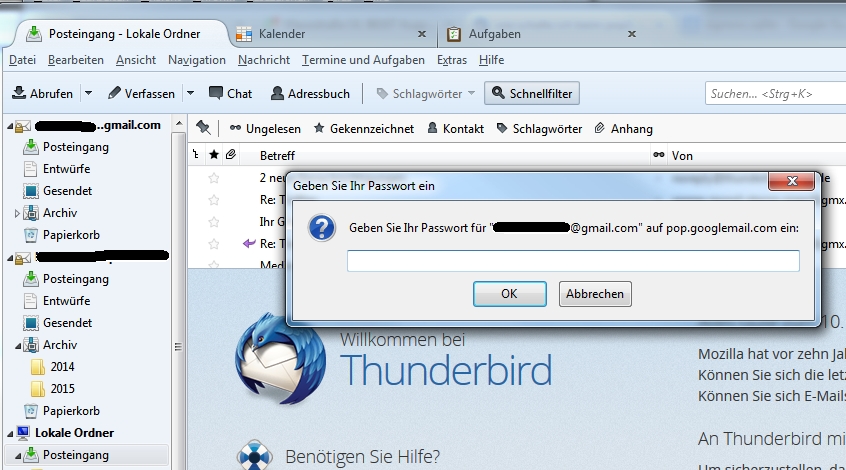Click the Abrufen get-mail button
This screenshot has width=846, height=470.
pos(43,93)
